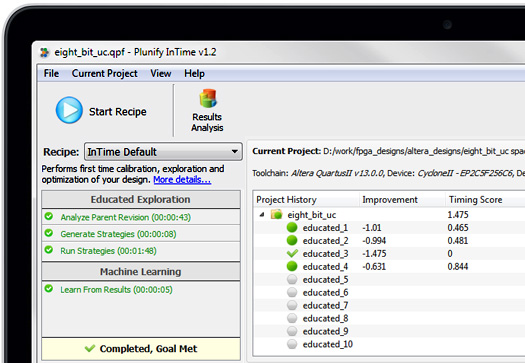Click the Plunify InTime app icon in title bar
The width and height of the screenshot is (525, 363).
pyautogui.click(x=45, y=53)
